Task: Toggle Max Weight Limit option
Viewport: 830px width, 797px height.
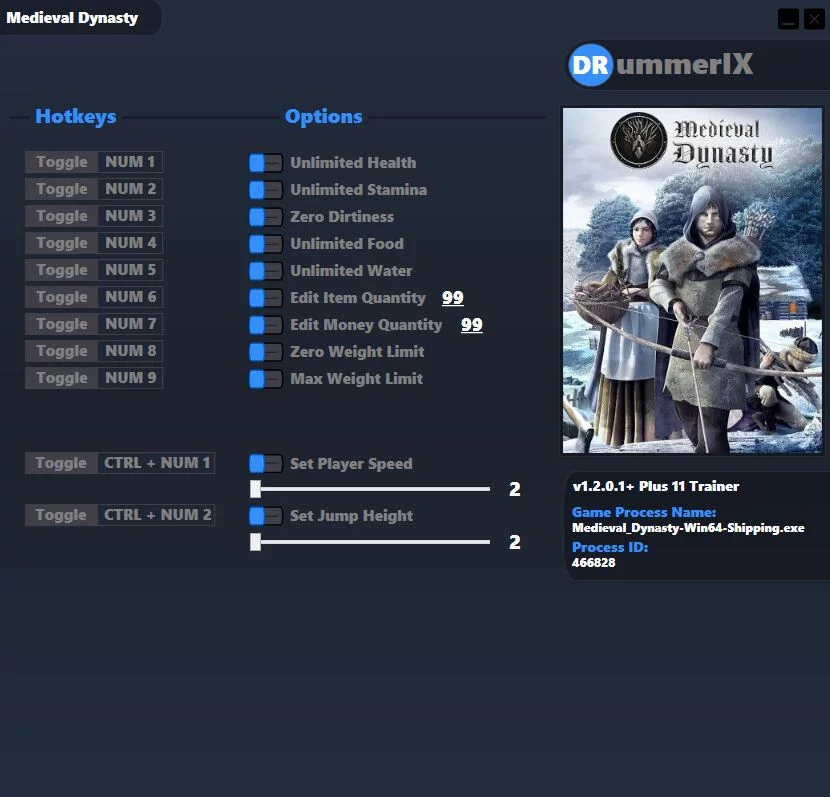Action: 266,378
